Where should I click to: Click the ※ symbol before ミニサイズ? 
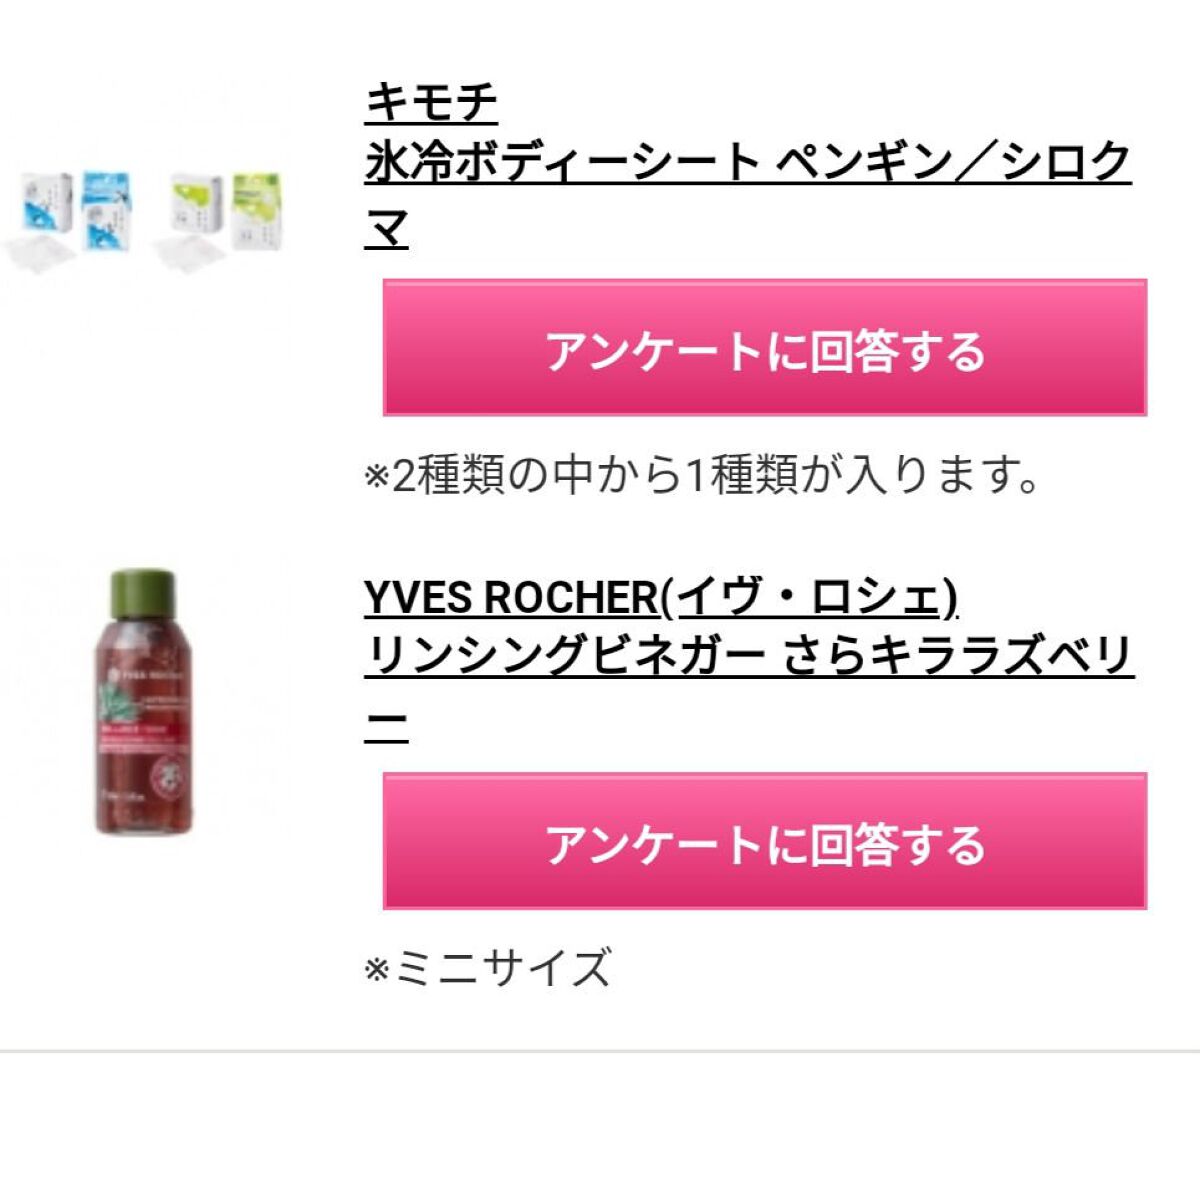pyautogui.click(x=377, y=969)
